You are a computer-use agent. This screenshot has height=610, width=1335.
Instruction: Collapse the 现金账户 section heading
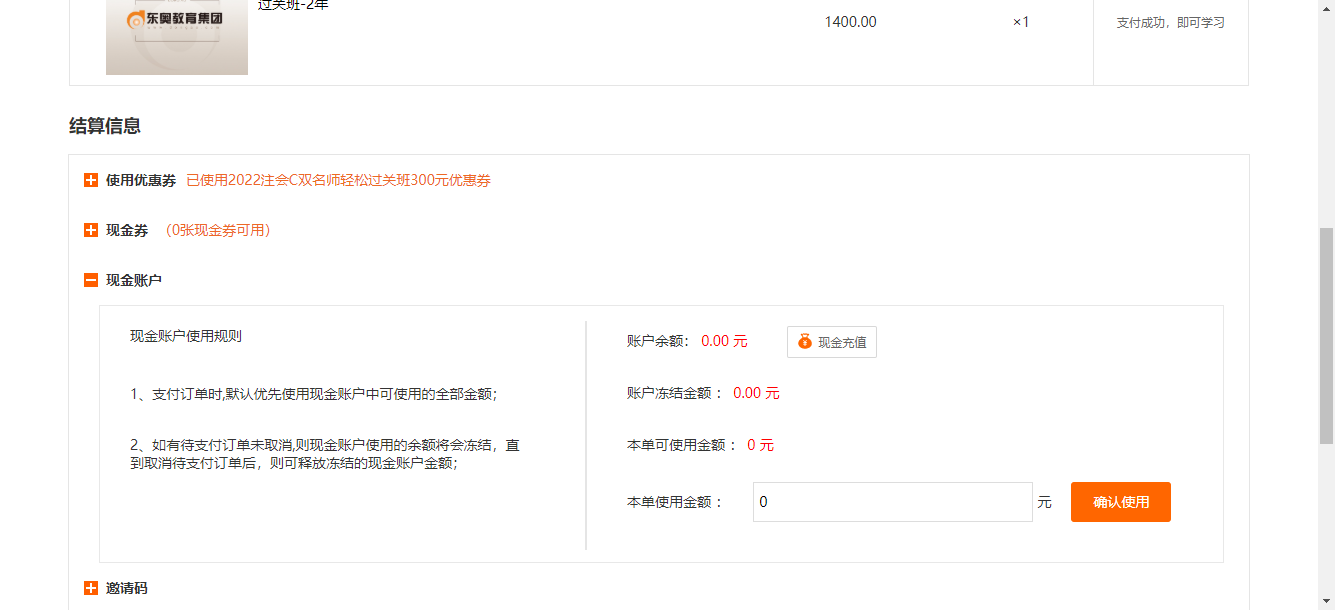coord(134,281)
